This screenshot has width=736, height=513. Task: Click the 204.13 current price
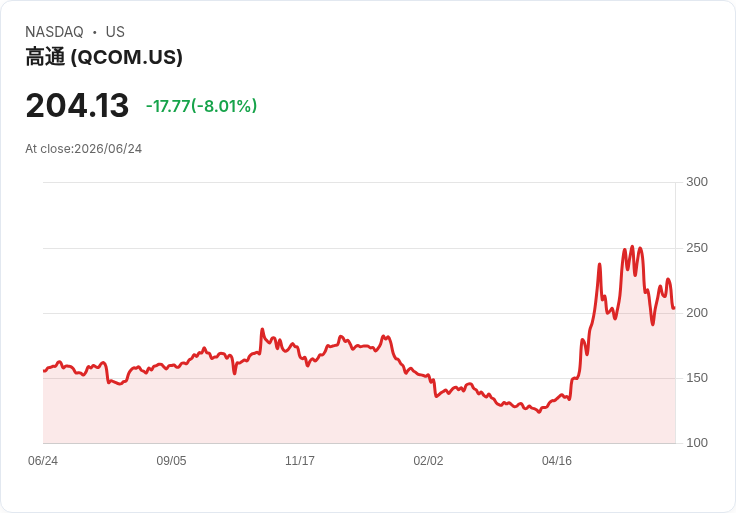[77, 105]
